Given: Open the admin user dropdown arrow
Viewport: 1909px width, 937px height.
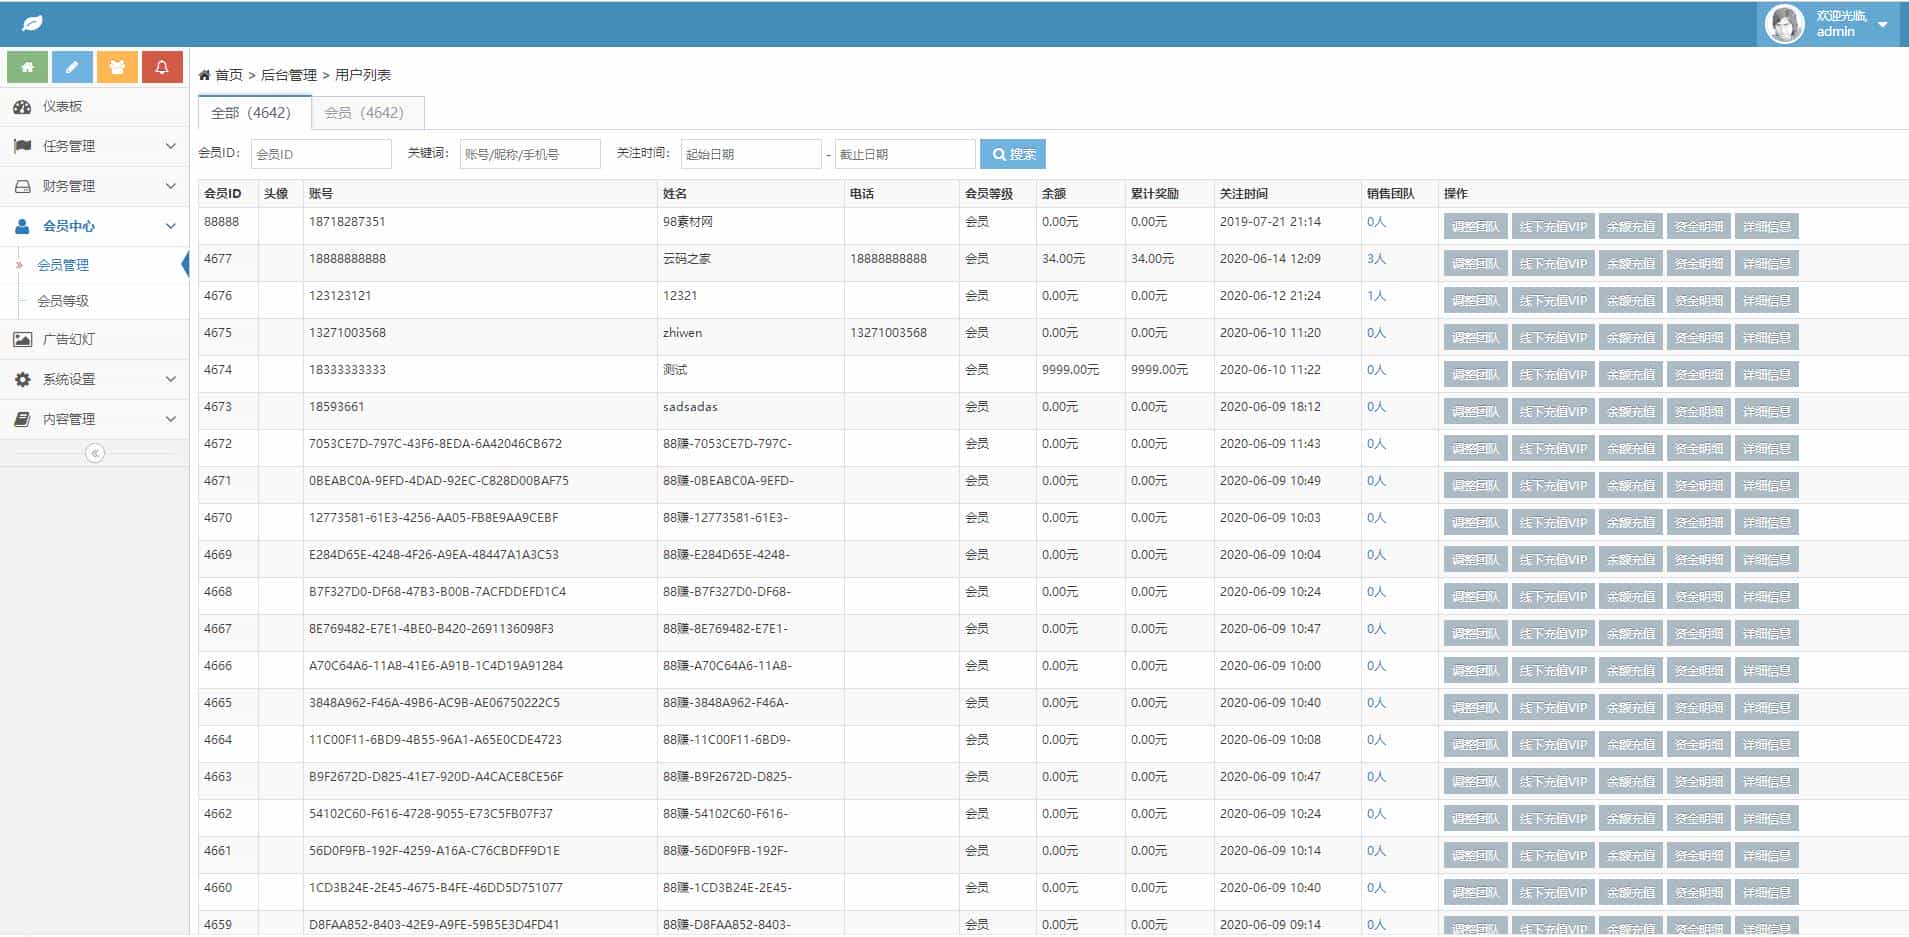Looking at the screenshot, I should (x=1882, y=25).
